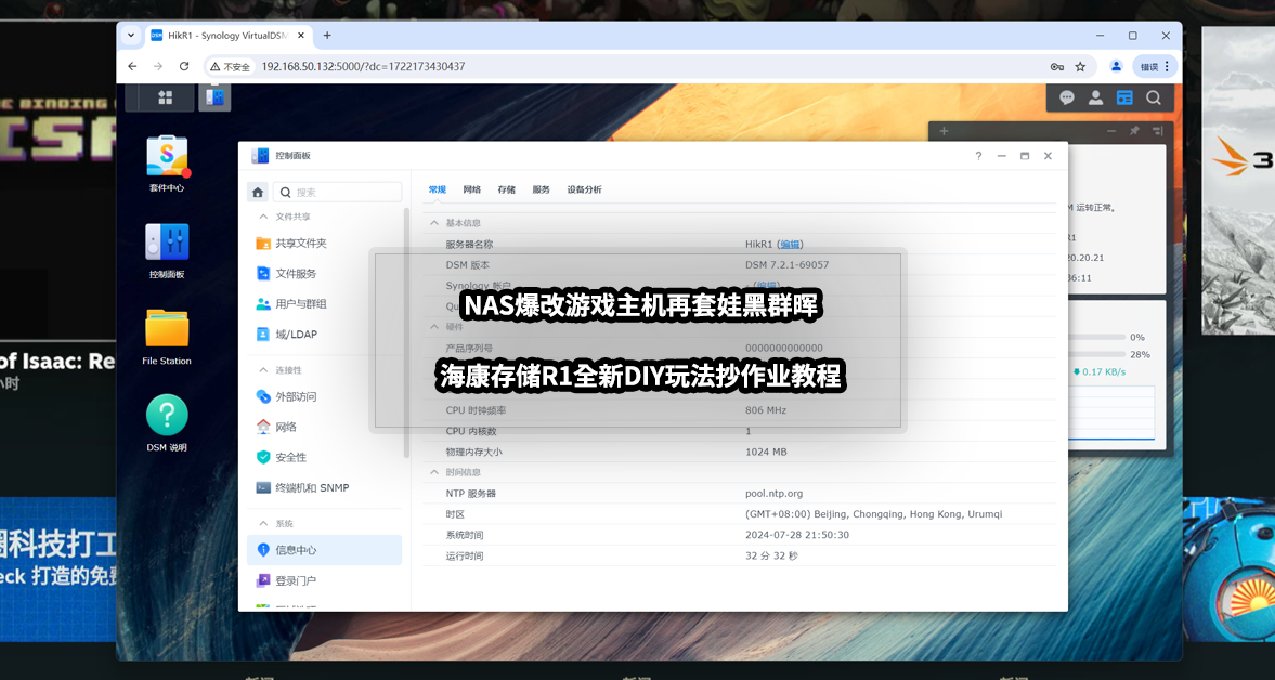Image resolution: width=1275 pixels, height=680 pixels.
Task: Maximize the Control Panel window
Action: (x=1024, y=156)
